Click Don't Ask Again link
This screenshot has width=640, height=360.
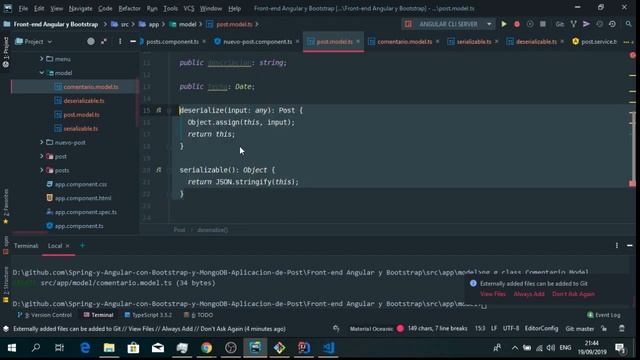(x=573, y=294)
